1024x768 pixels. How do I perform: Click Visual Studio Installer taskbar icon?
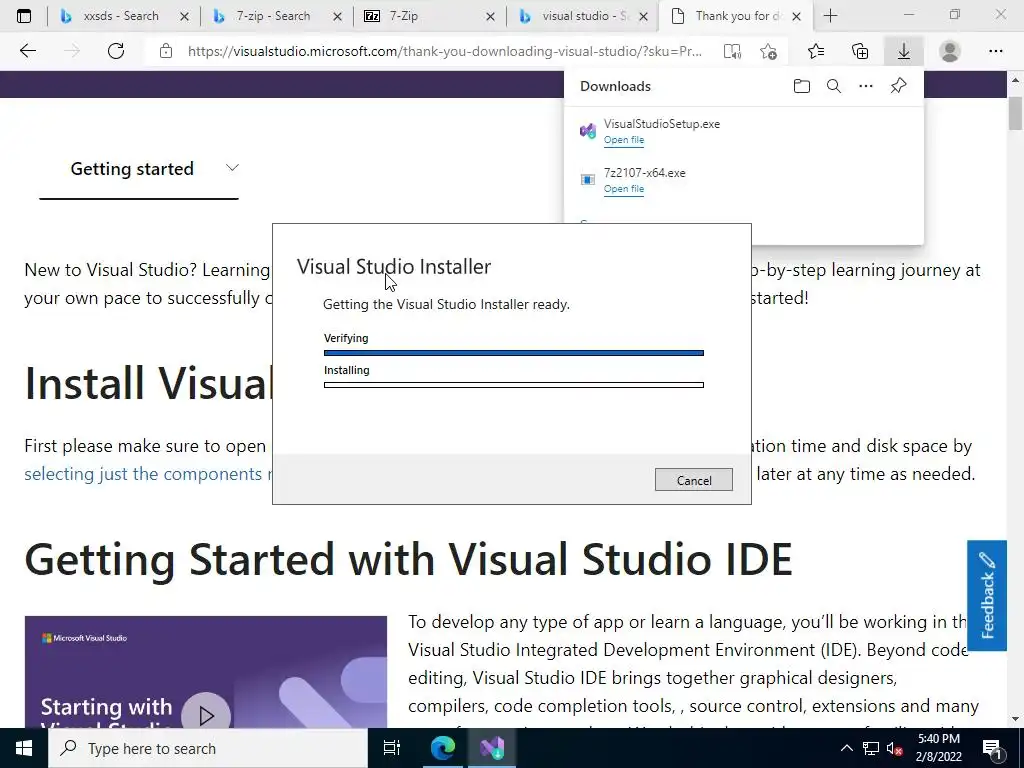pos(492,748)
